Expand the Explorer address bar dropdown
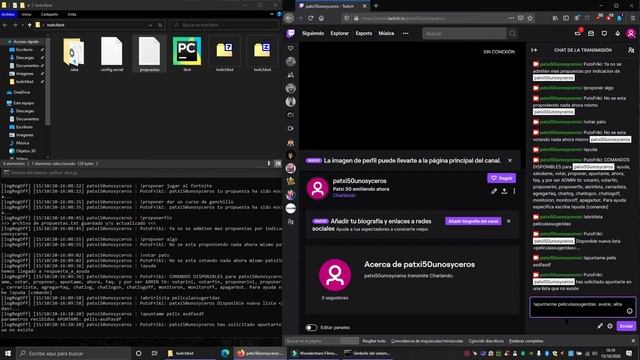The image size is (640, 360). [150, 25]
